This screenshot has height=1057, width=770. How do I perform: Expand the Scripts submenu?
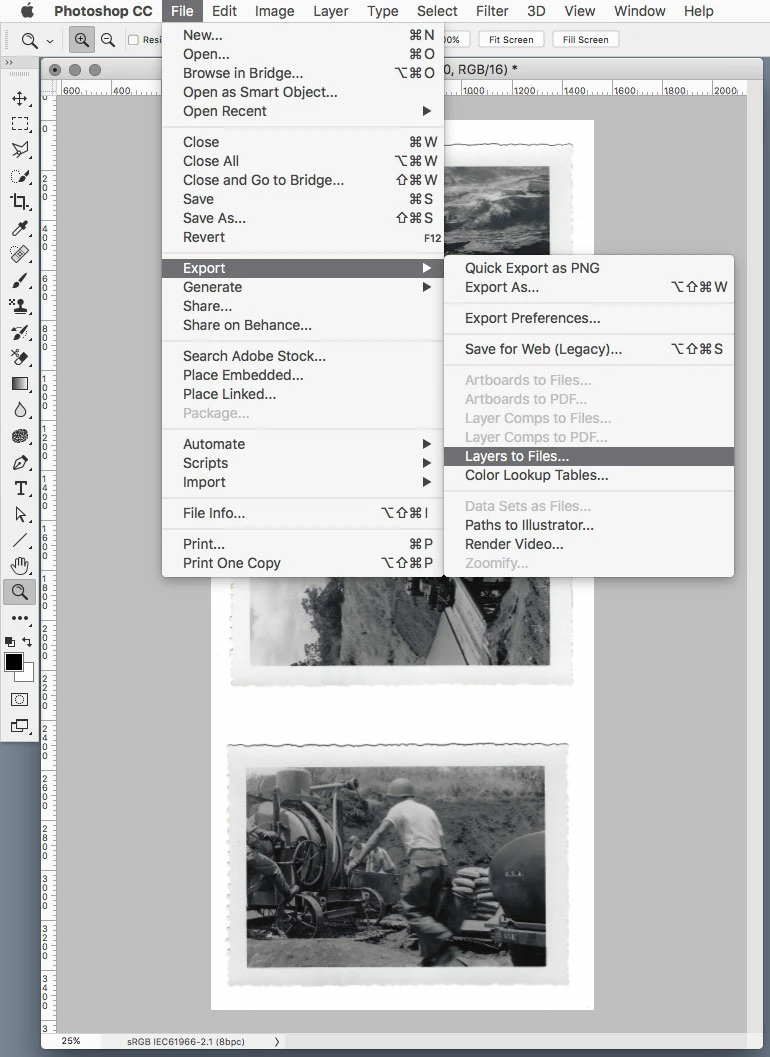[x=303, y=463]
